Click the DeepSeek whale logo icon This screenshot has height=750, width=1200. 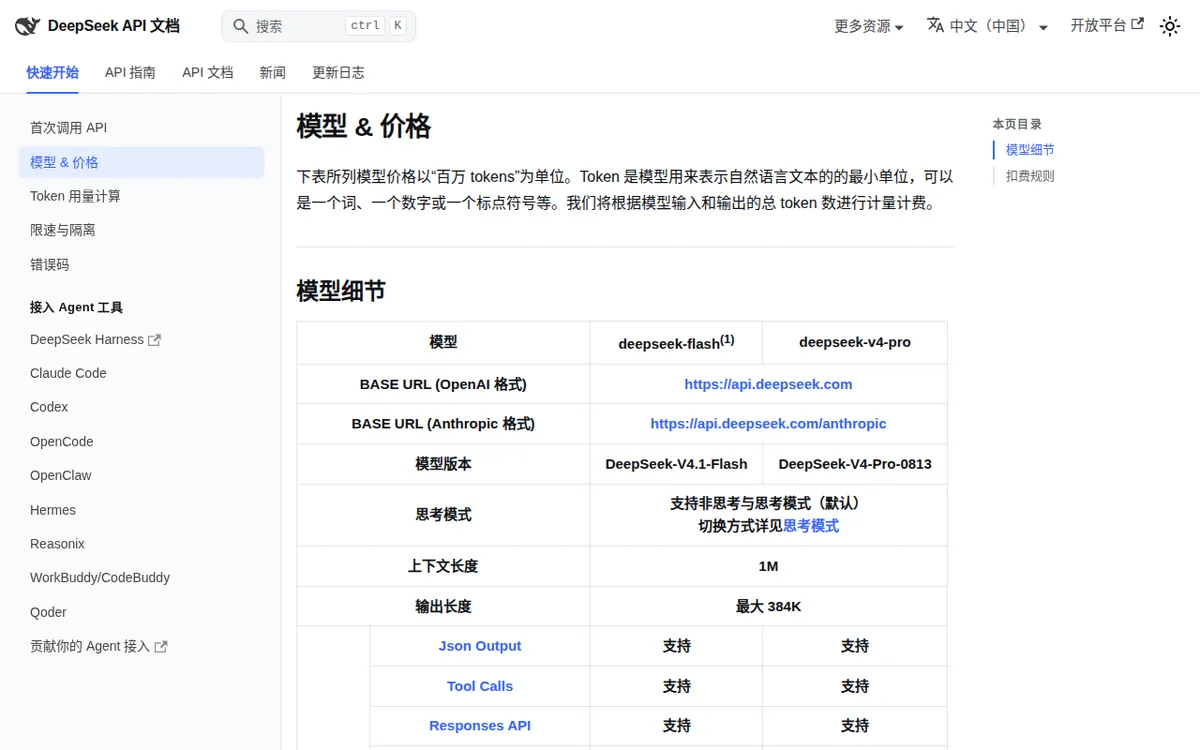point(27,26)
